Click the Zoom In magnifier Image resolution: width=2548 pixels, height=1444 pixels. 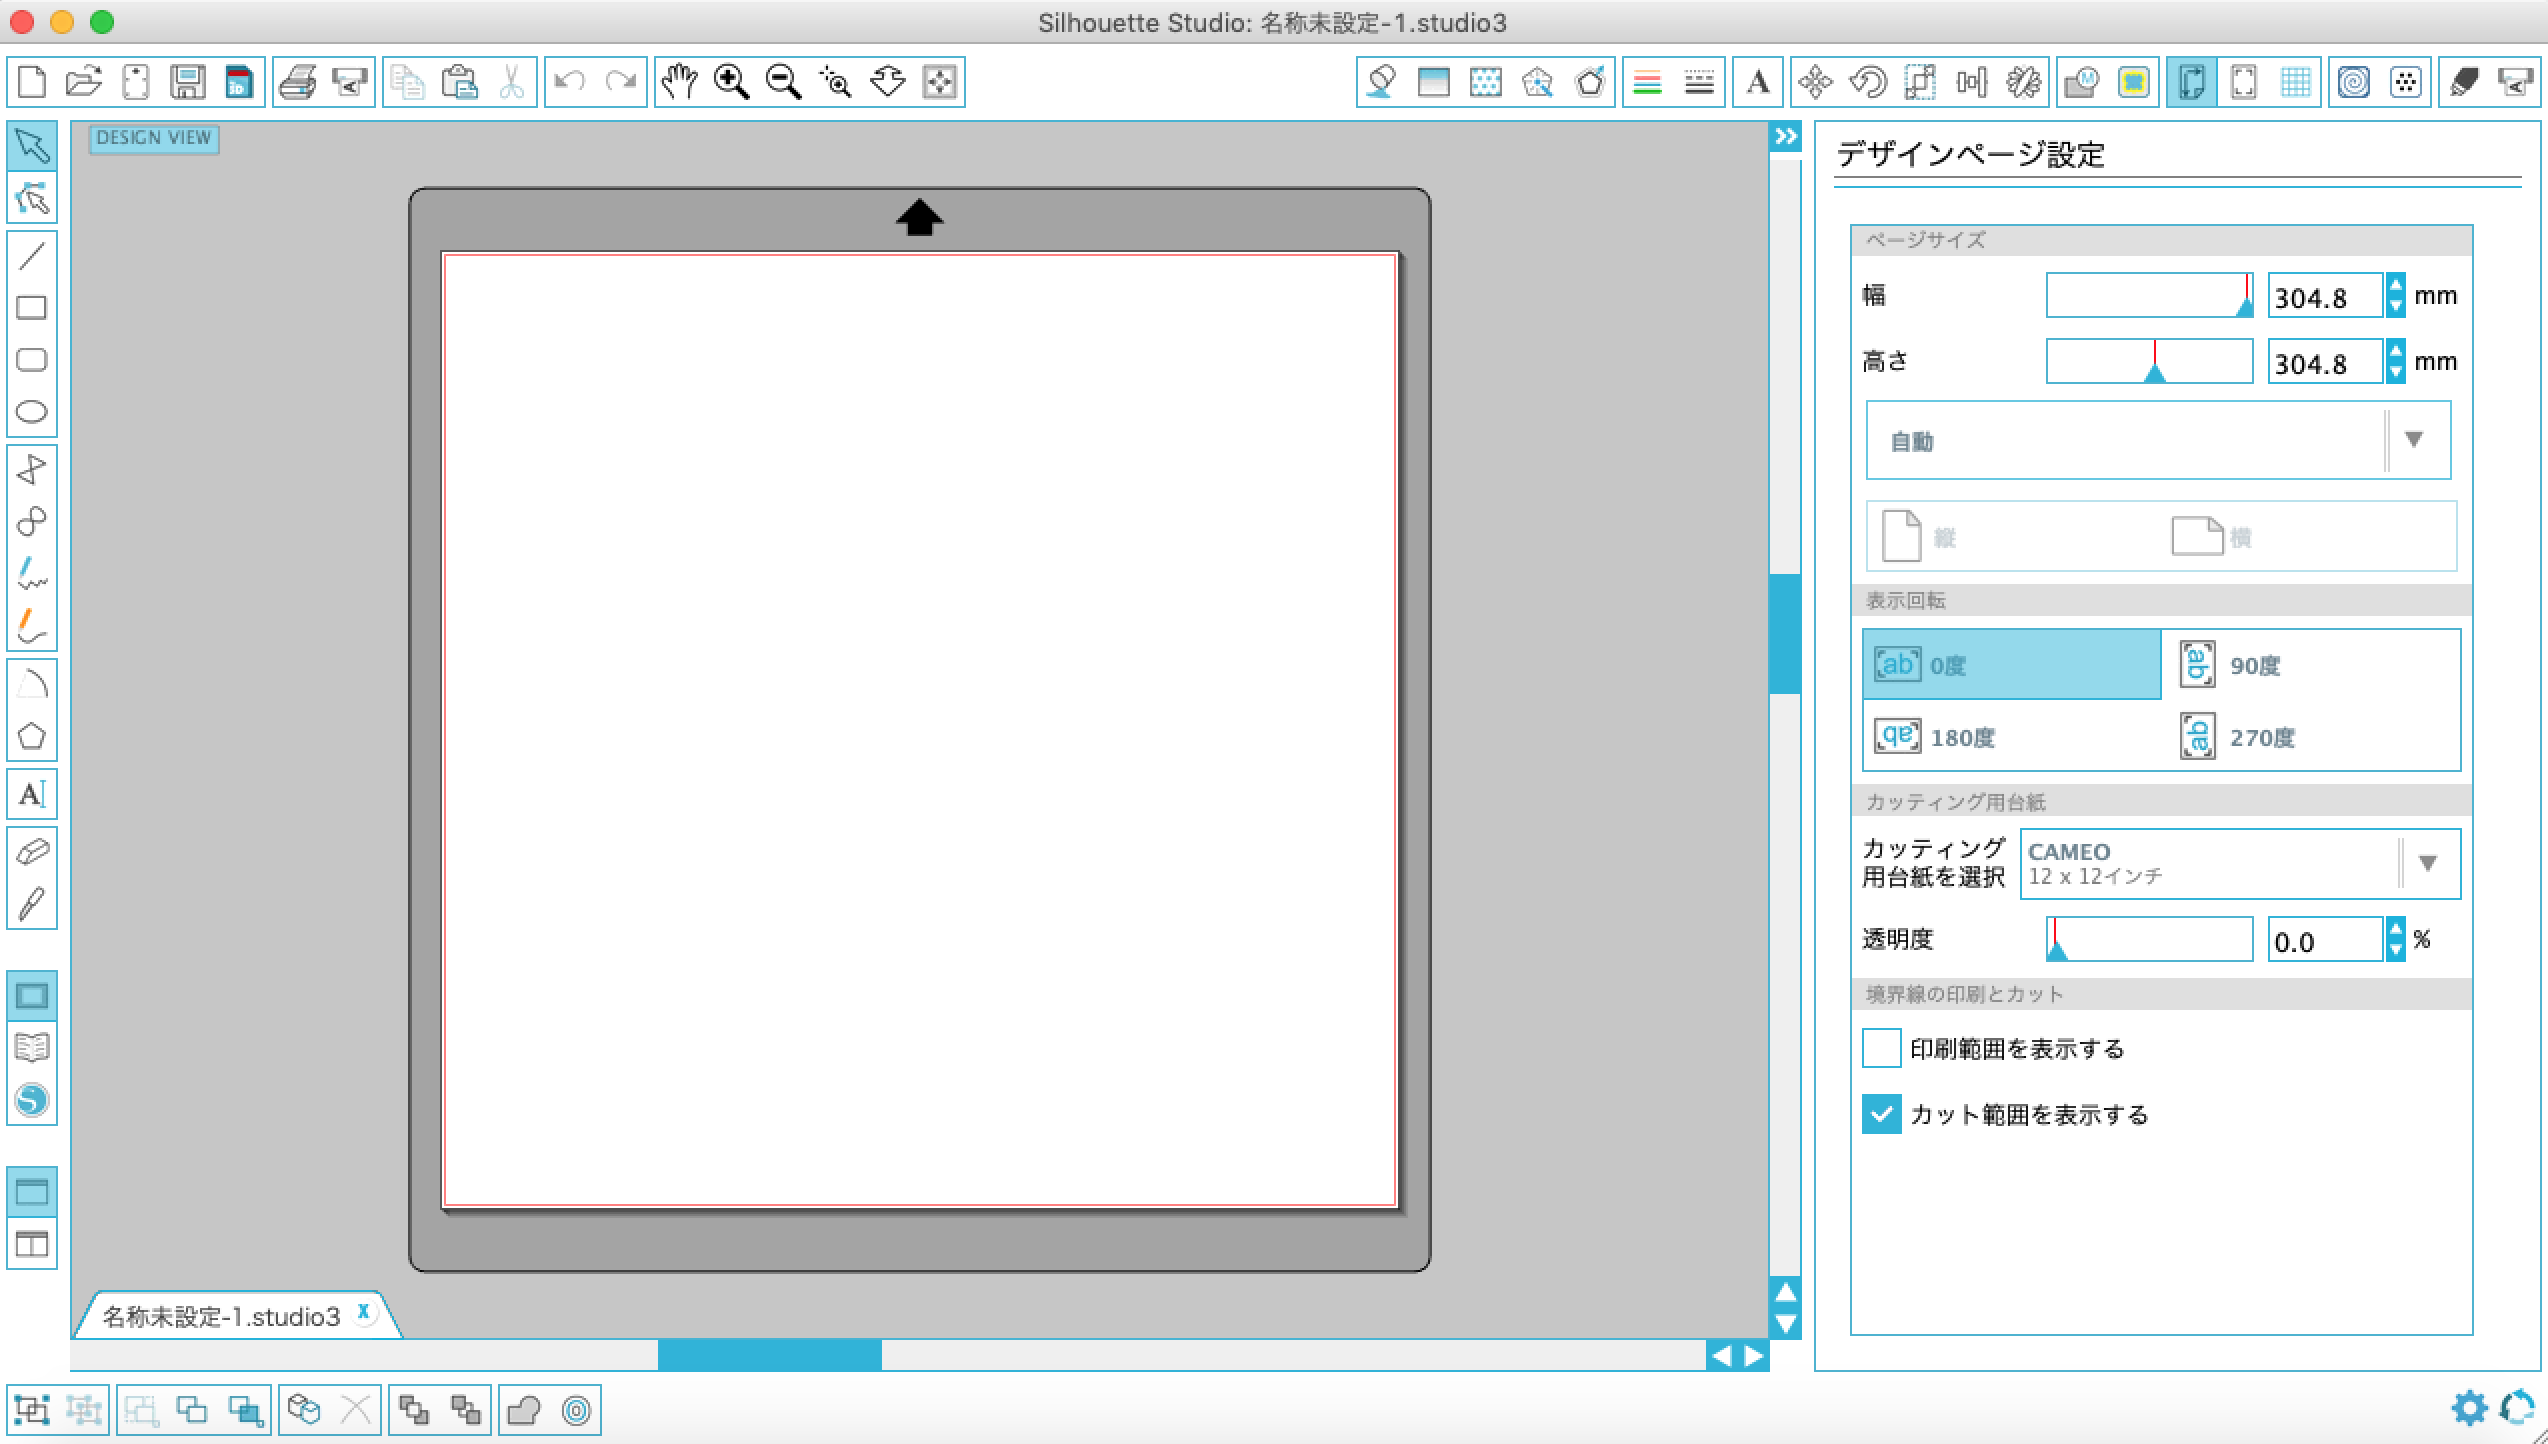732,82
